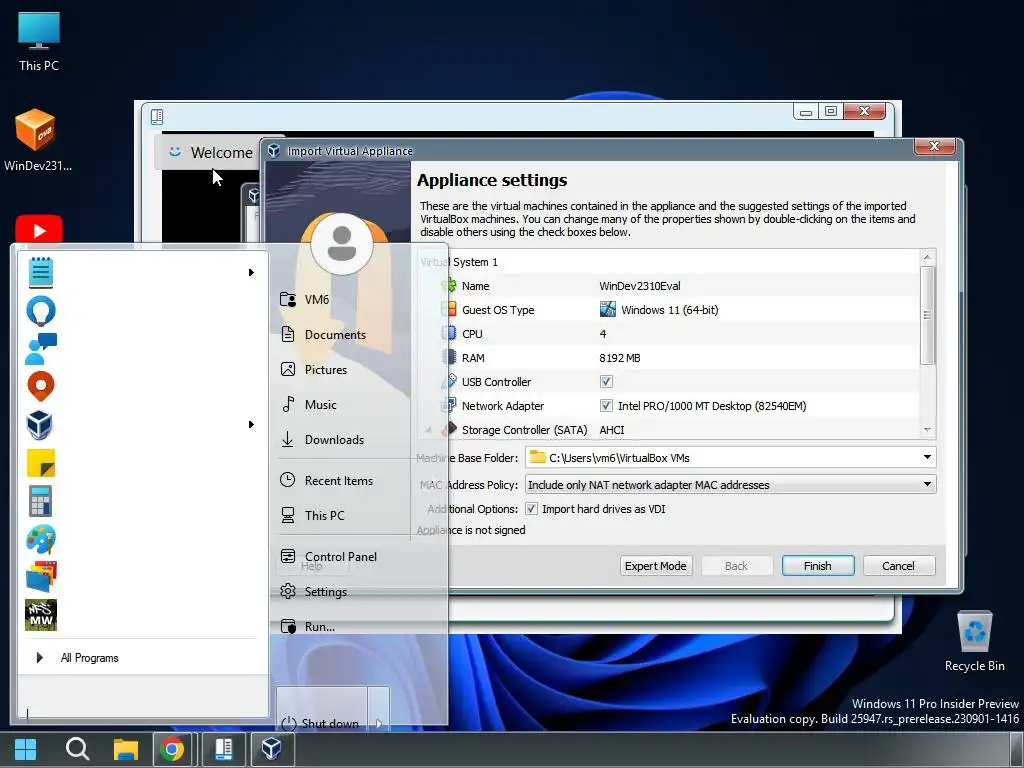The width and height of the screenshot is (1024, 768).
Task: Click the settings list scroll-down arrow
Action: [927, 430]
